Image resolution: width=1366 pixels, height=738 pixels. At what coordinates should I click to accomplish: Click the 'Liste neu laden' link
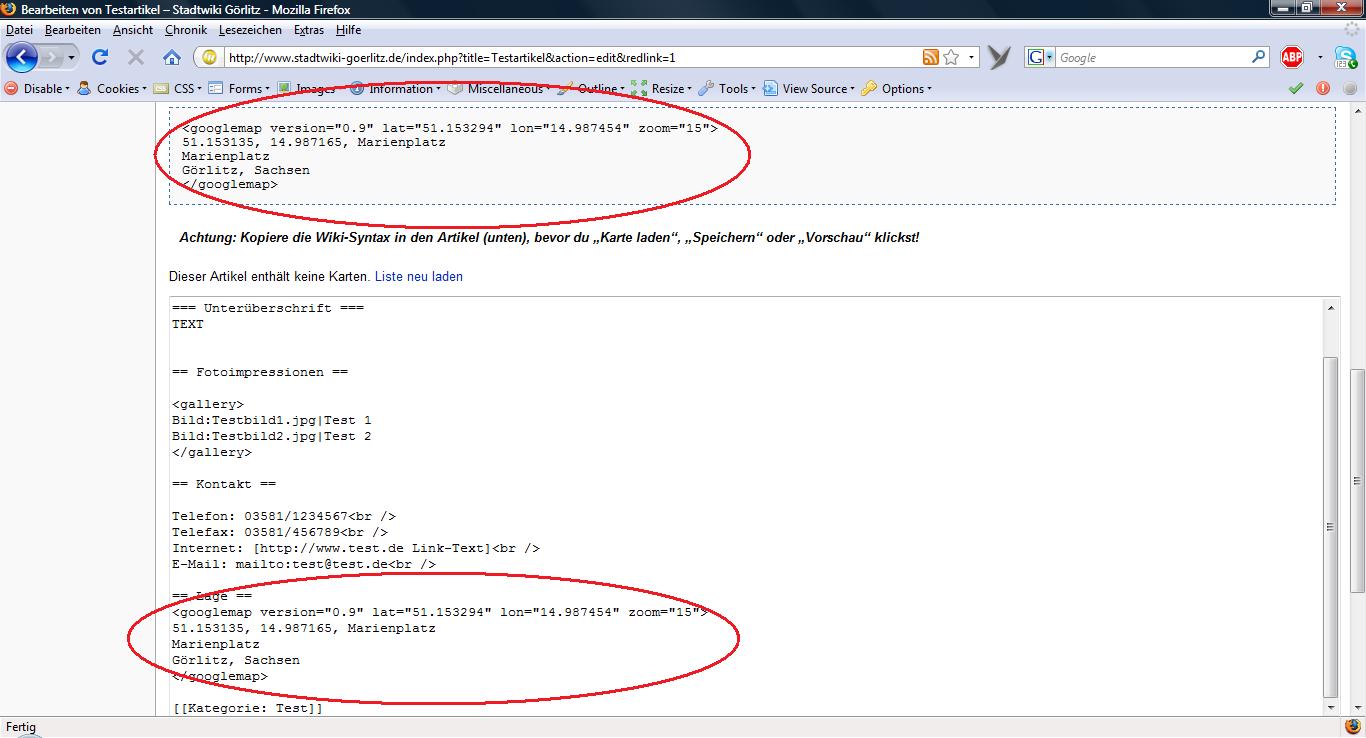418,276
